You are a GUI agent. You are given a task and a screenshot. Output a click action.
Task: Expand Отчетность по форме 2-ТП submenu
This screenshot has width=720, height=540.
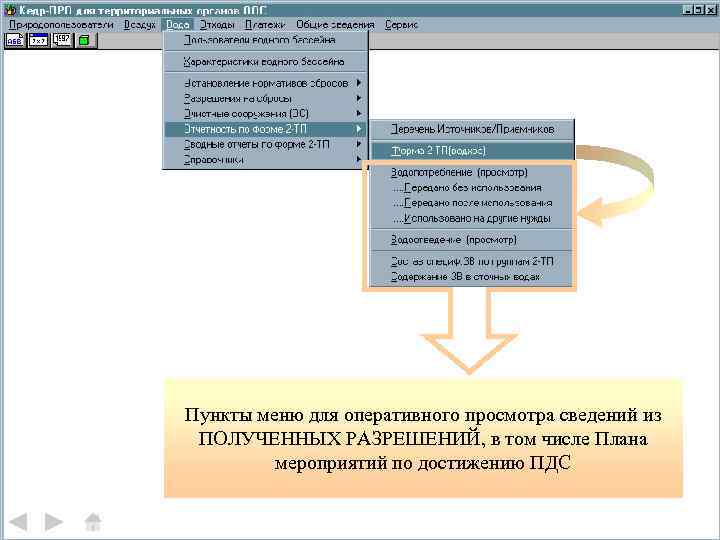click(x=266, y=129)
